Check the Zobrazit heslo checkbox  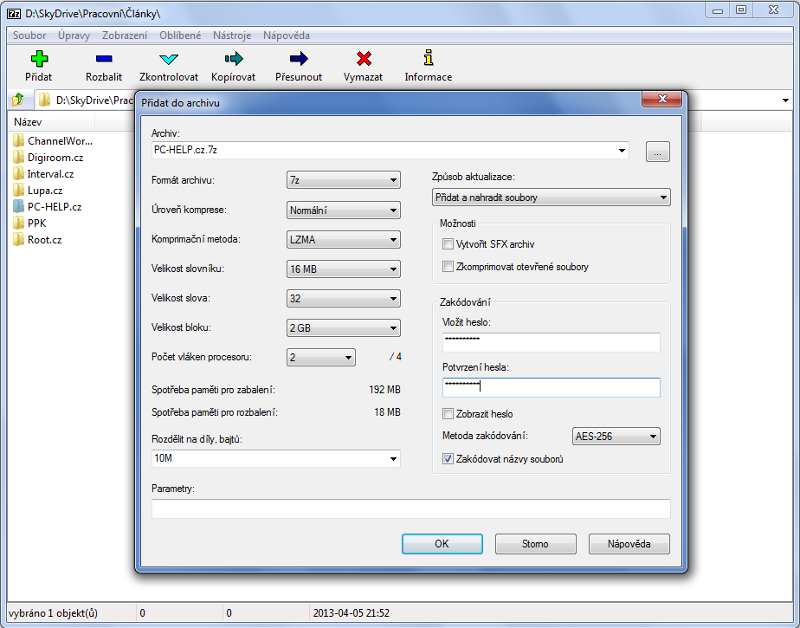point(448,414)
